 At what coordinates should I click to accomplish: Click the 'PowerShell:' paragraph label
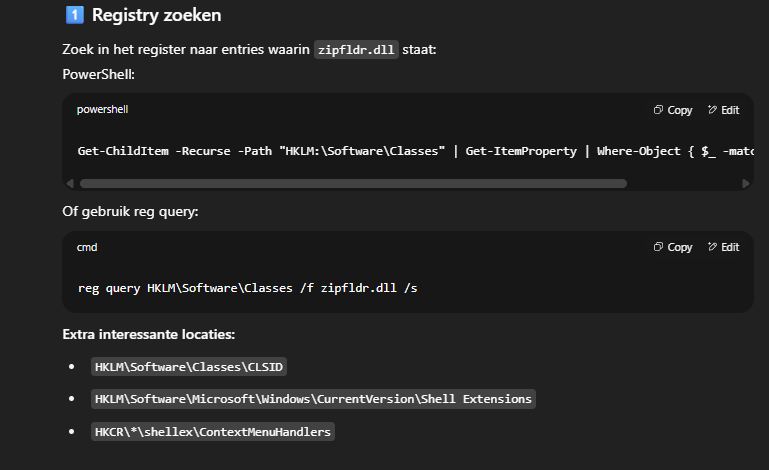99,75
